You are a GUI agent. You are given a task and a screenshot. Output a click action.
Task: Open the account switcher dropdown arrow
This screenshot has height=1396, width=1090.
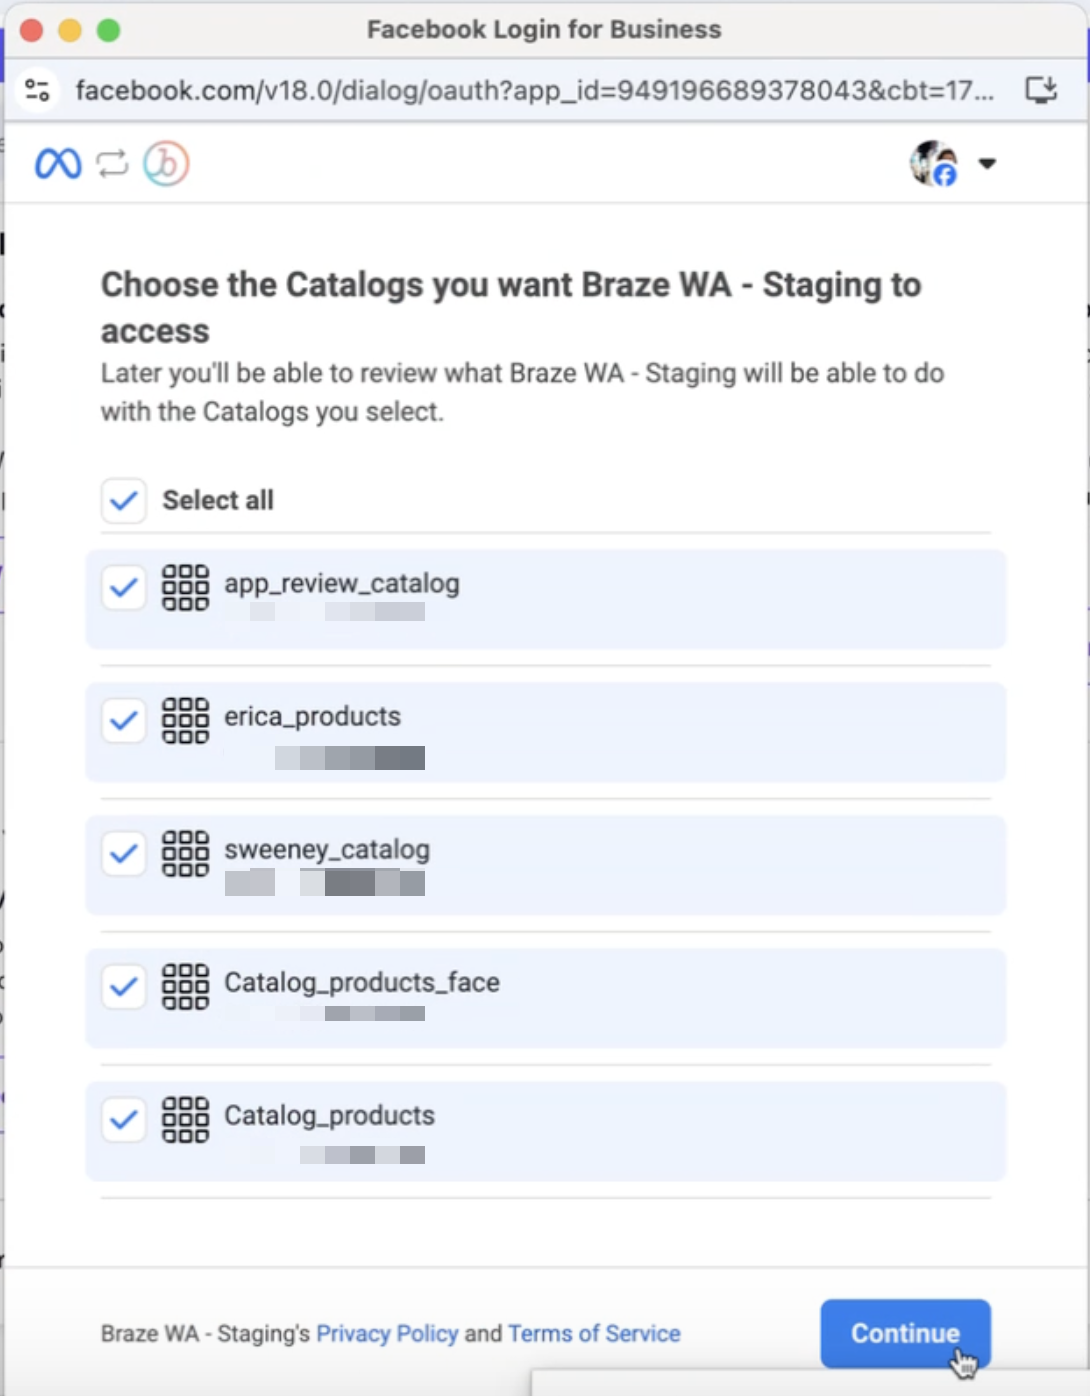pyautogui.click(x=987, y=164)
